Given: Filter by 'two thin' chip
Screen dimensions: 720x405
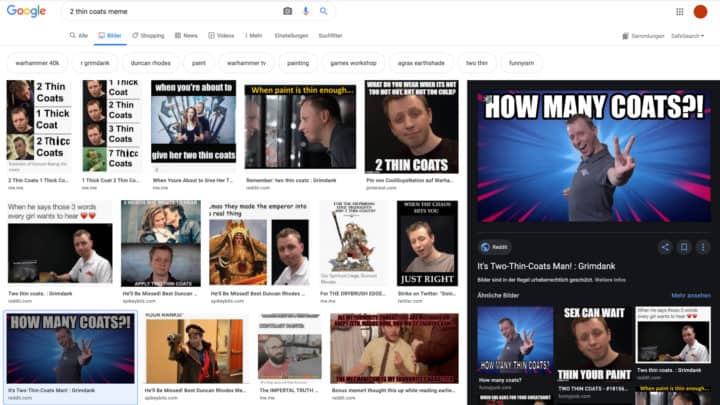Looking at the screenshot, I should 477,63.
